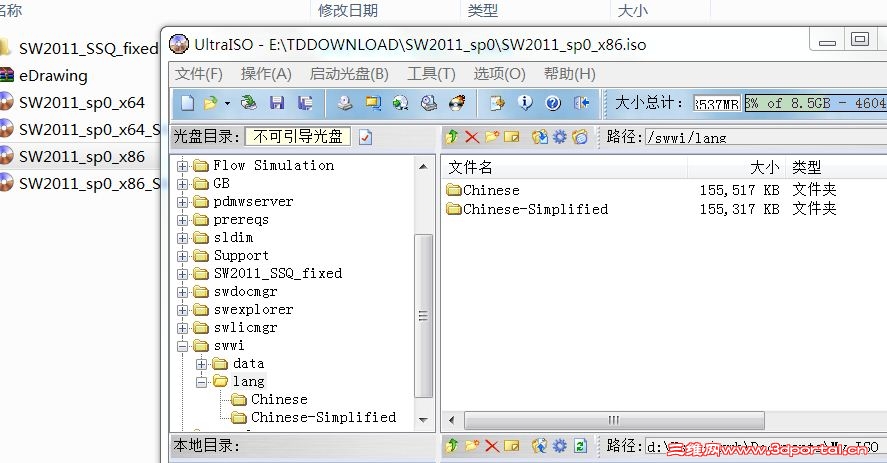
Task: Expand the prereqs folder node
Action: click(182, 220)
